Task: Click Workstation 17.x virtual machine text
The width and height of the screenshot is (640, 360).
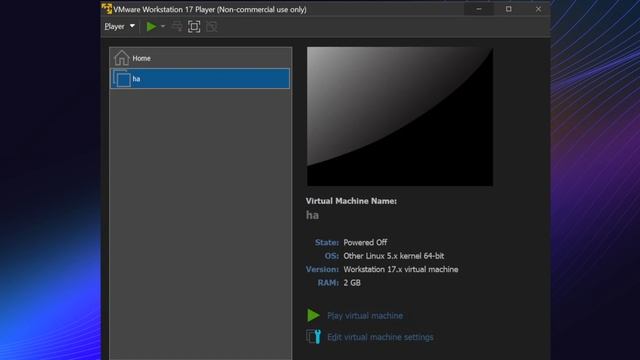Action: pos(400,269)
